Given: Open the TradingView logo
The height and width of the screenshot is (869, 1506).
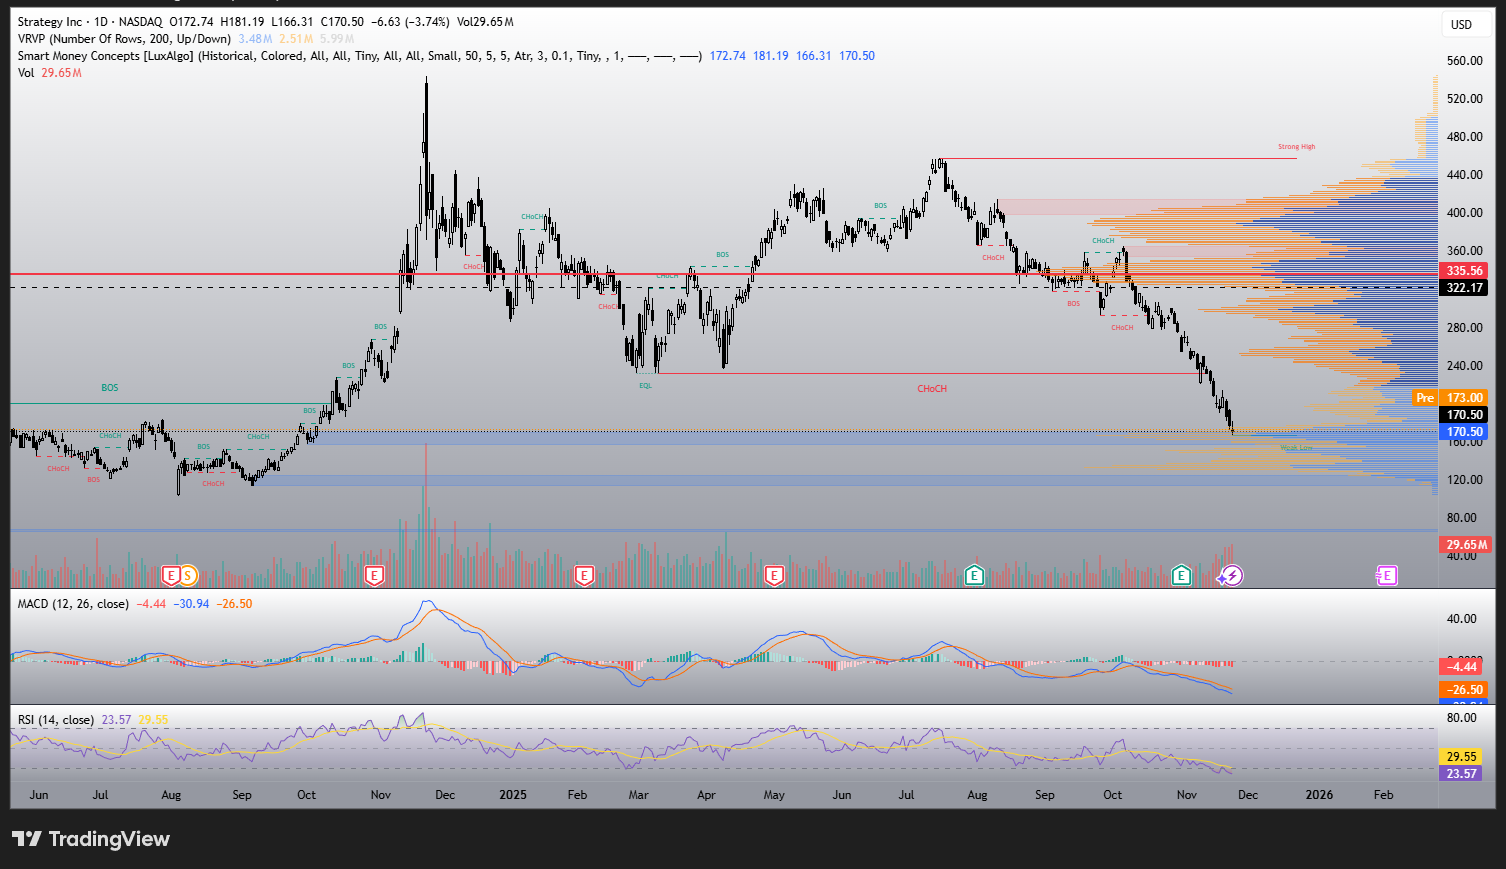Looking at the screenshot, I should tap(91, 839).
